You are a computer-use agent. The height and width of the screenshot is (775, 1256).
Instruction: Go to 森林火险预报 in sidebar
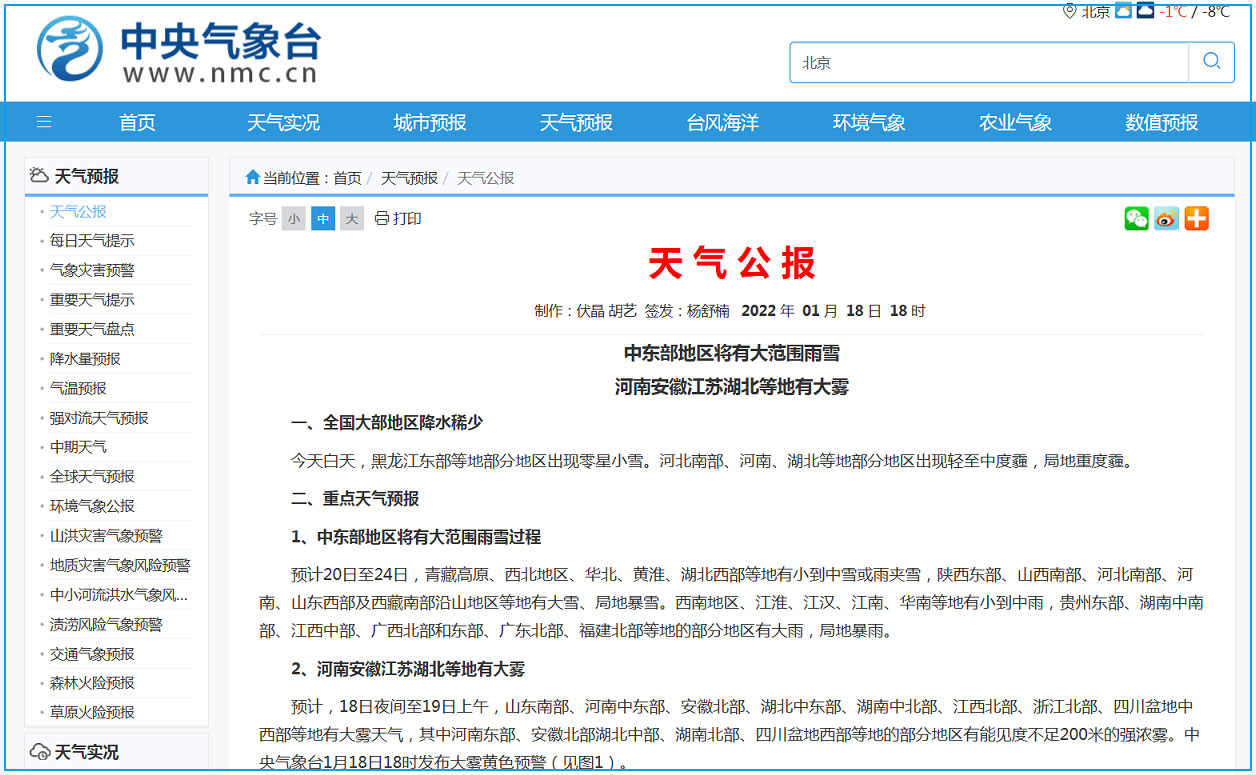click(92, 683)
